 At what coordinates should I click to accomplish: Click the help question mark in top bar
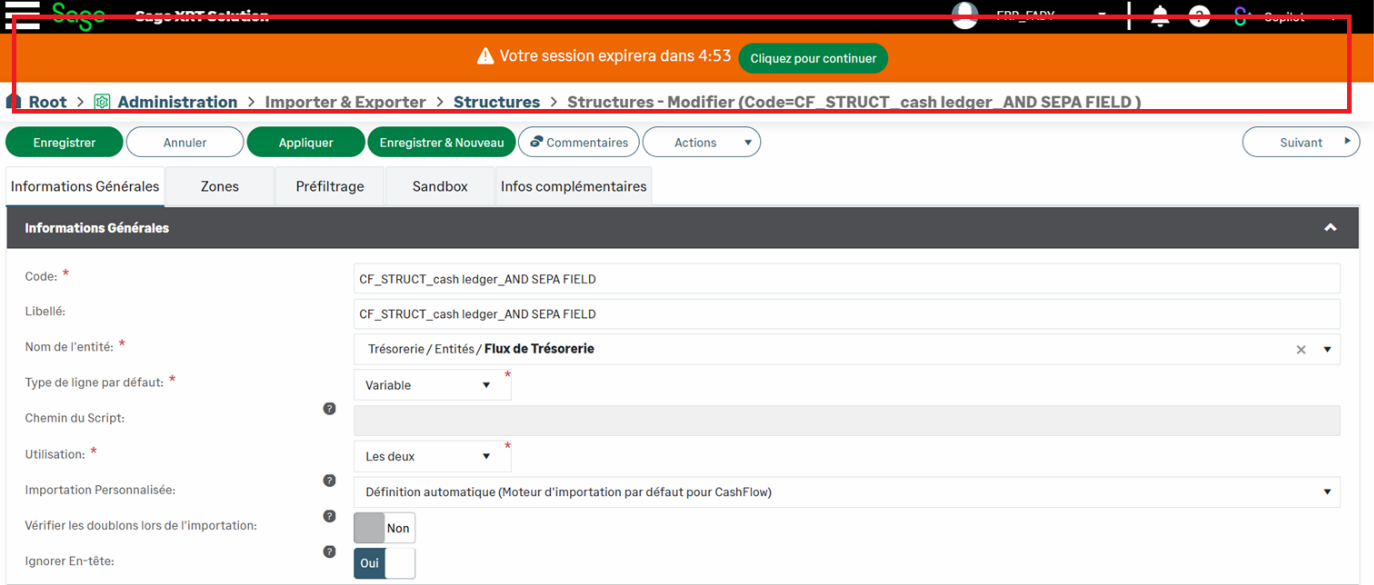(1199, 16)
